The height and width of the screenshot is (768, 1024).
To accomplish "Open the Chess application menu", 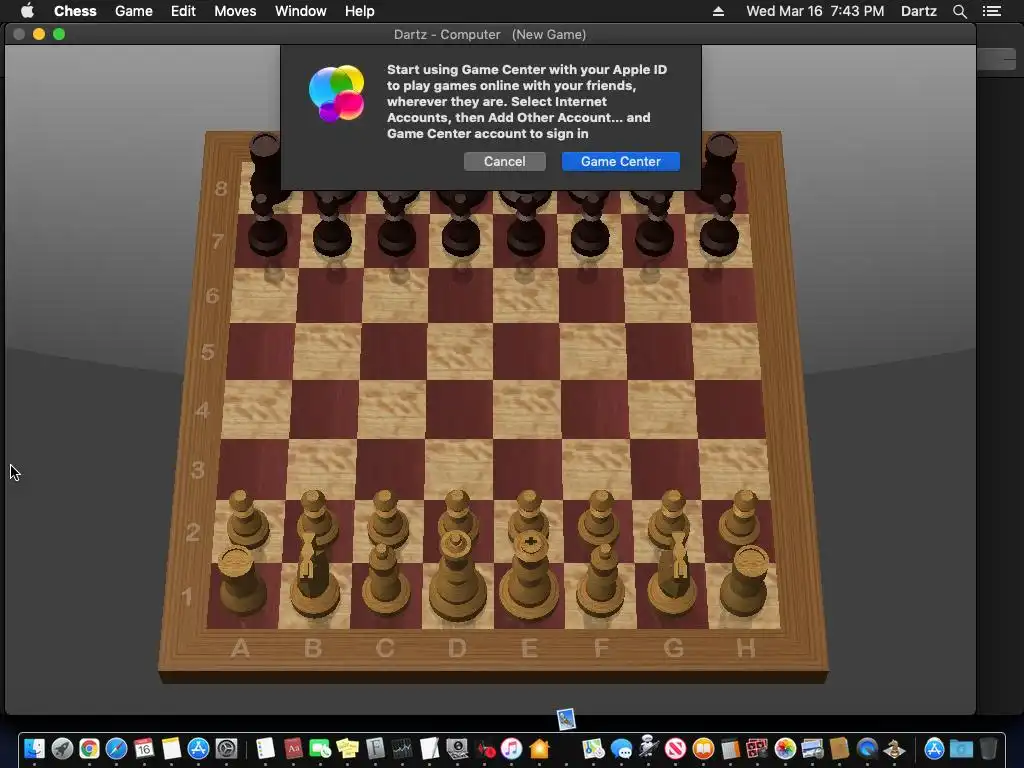I will [75, 11].
